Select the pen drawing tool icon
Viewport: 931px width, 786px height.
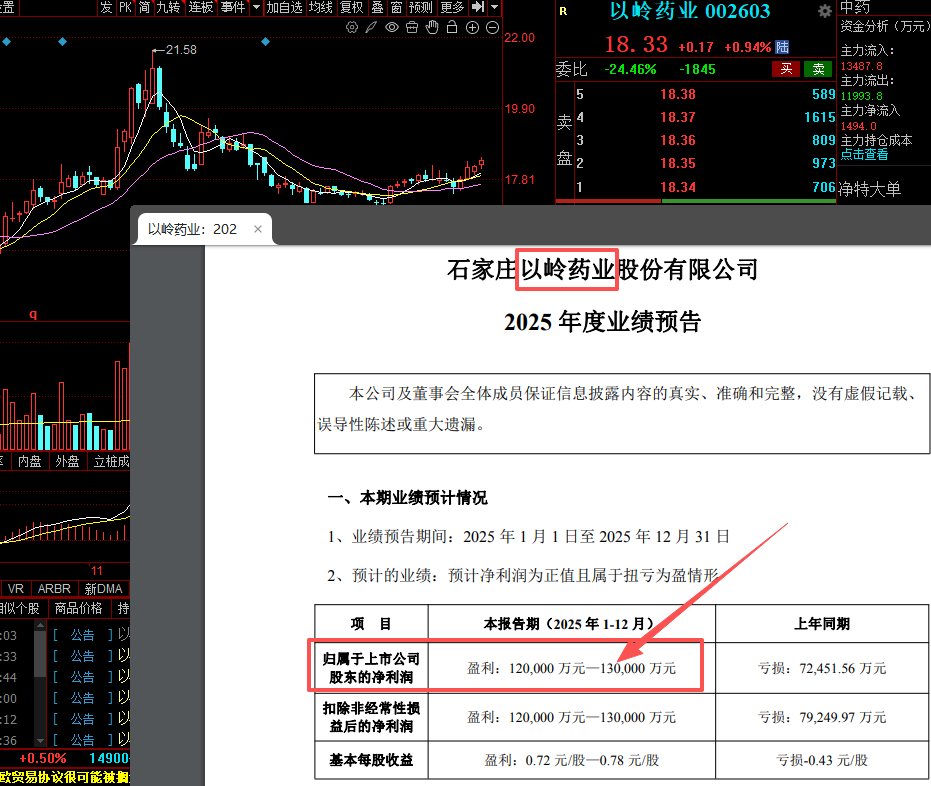tap(372, 28)
